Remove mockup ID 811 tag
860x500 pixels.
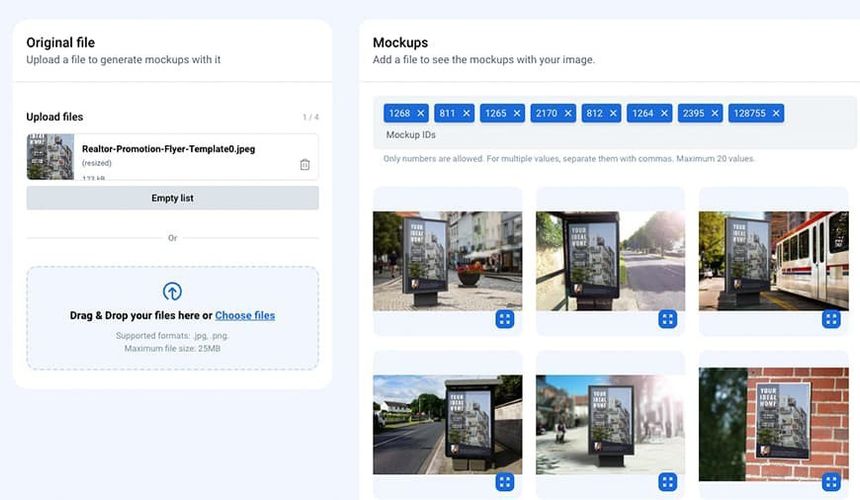pos(466,113)
